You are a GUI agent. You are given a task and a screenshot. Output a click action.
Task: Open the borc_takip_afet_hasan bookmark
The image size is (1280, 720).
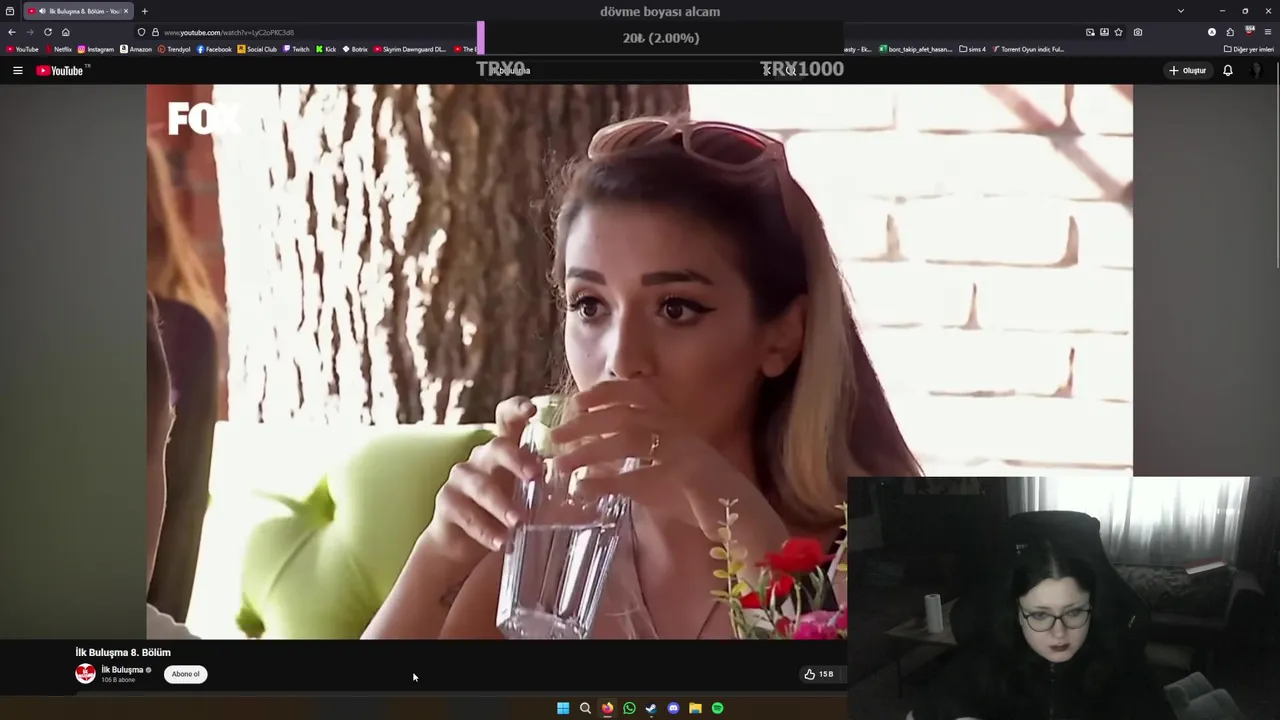(915, 49)
